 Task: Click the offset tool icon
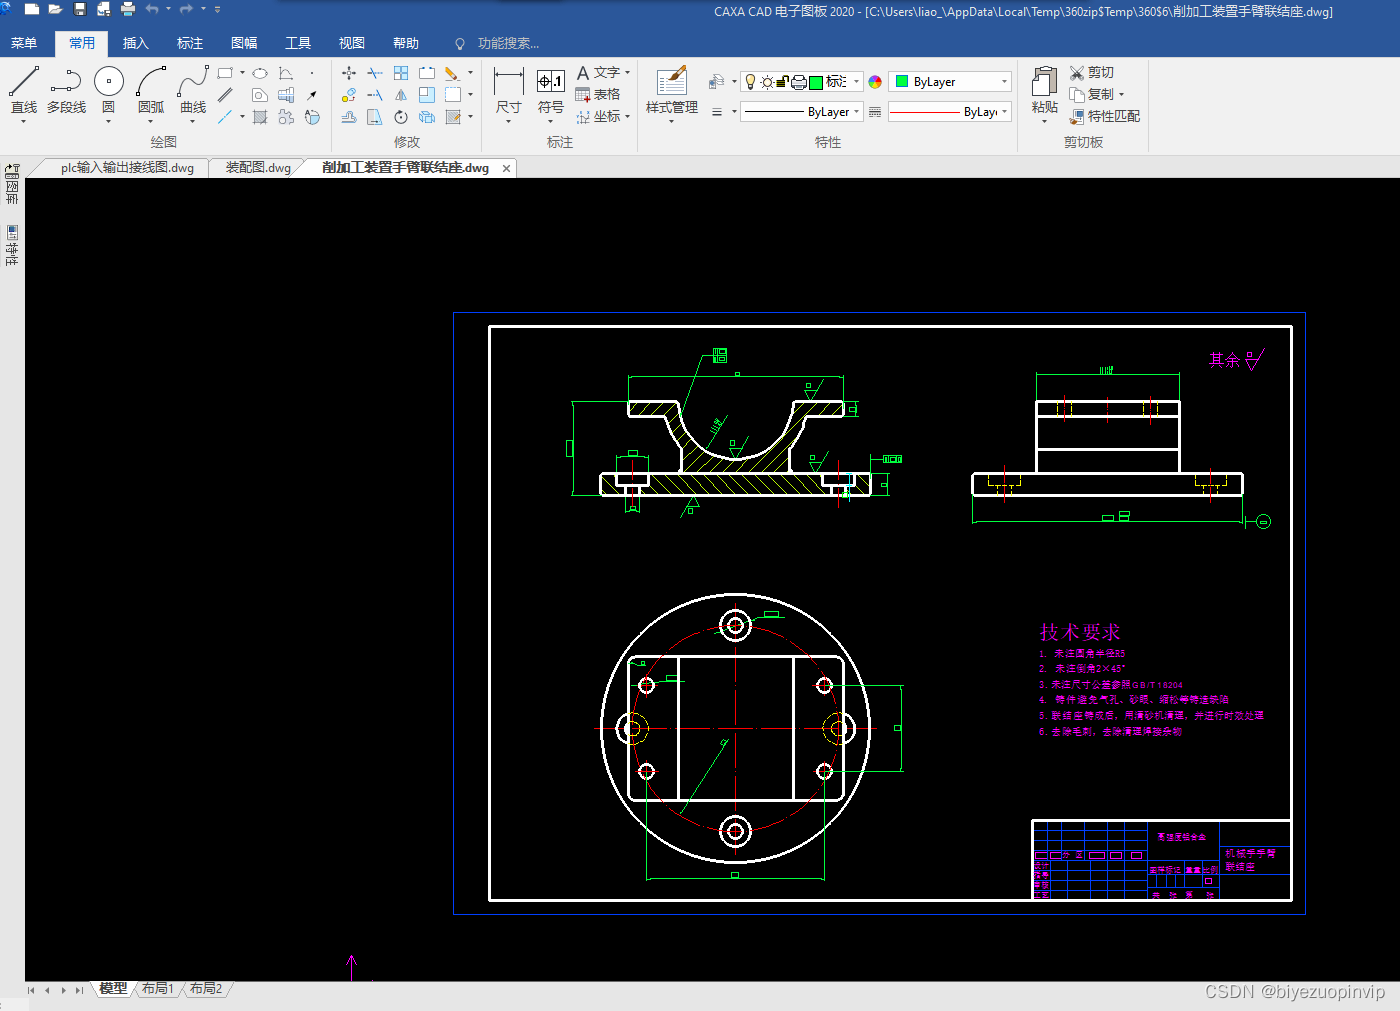(x=349, y=117)
